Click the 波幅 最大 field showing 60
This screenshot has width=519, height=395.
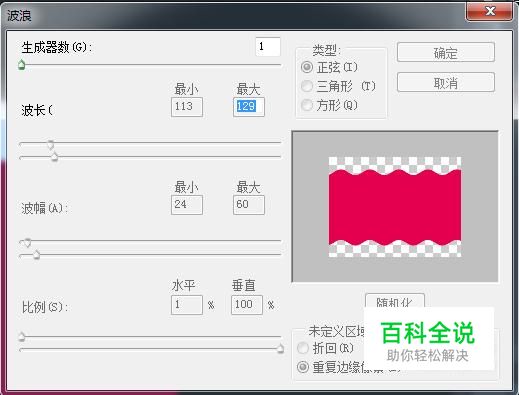pos(249,205)
